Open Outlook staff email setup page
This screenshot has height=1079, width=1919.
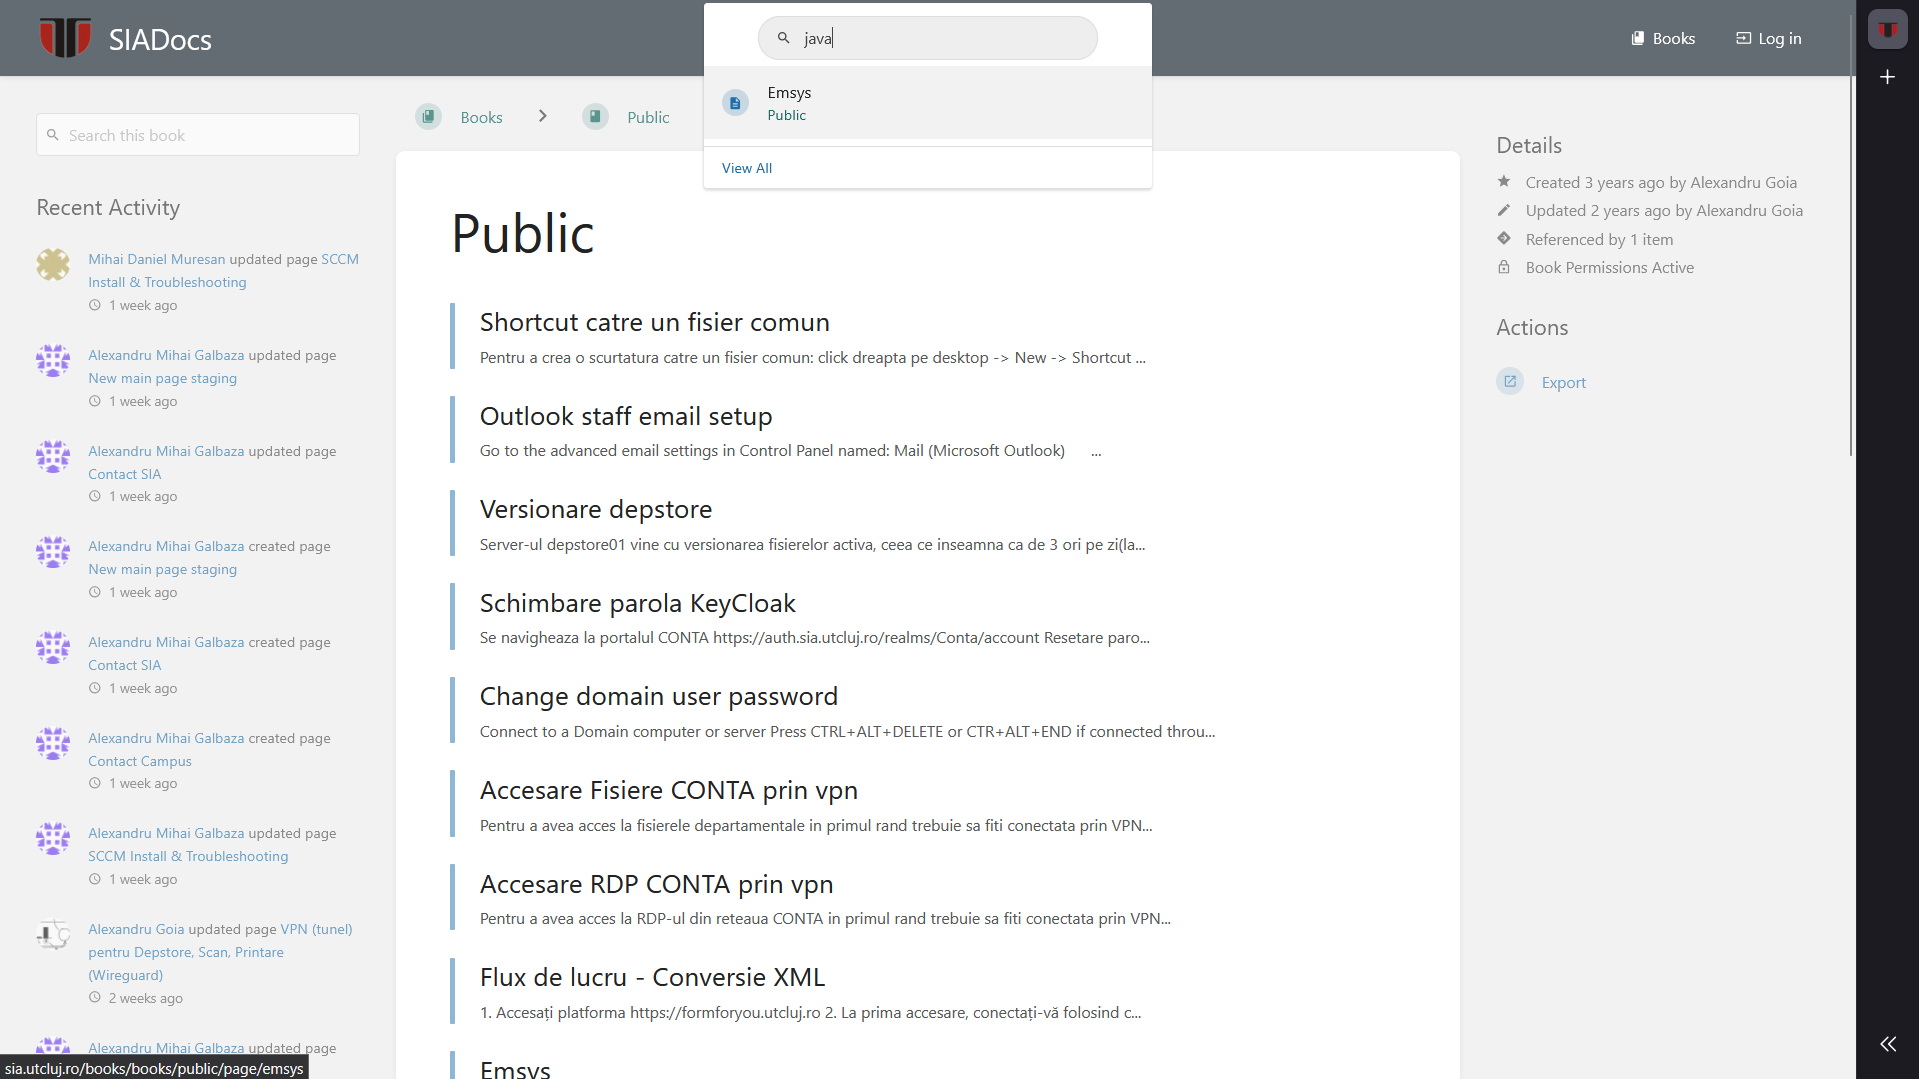click(626, 416)
